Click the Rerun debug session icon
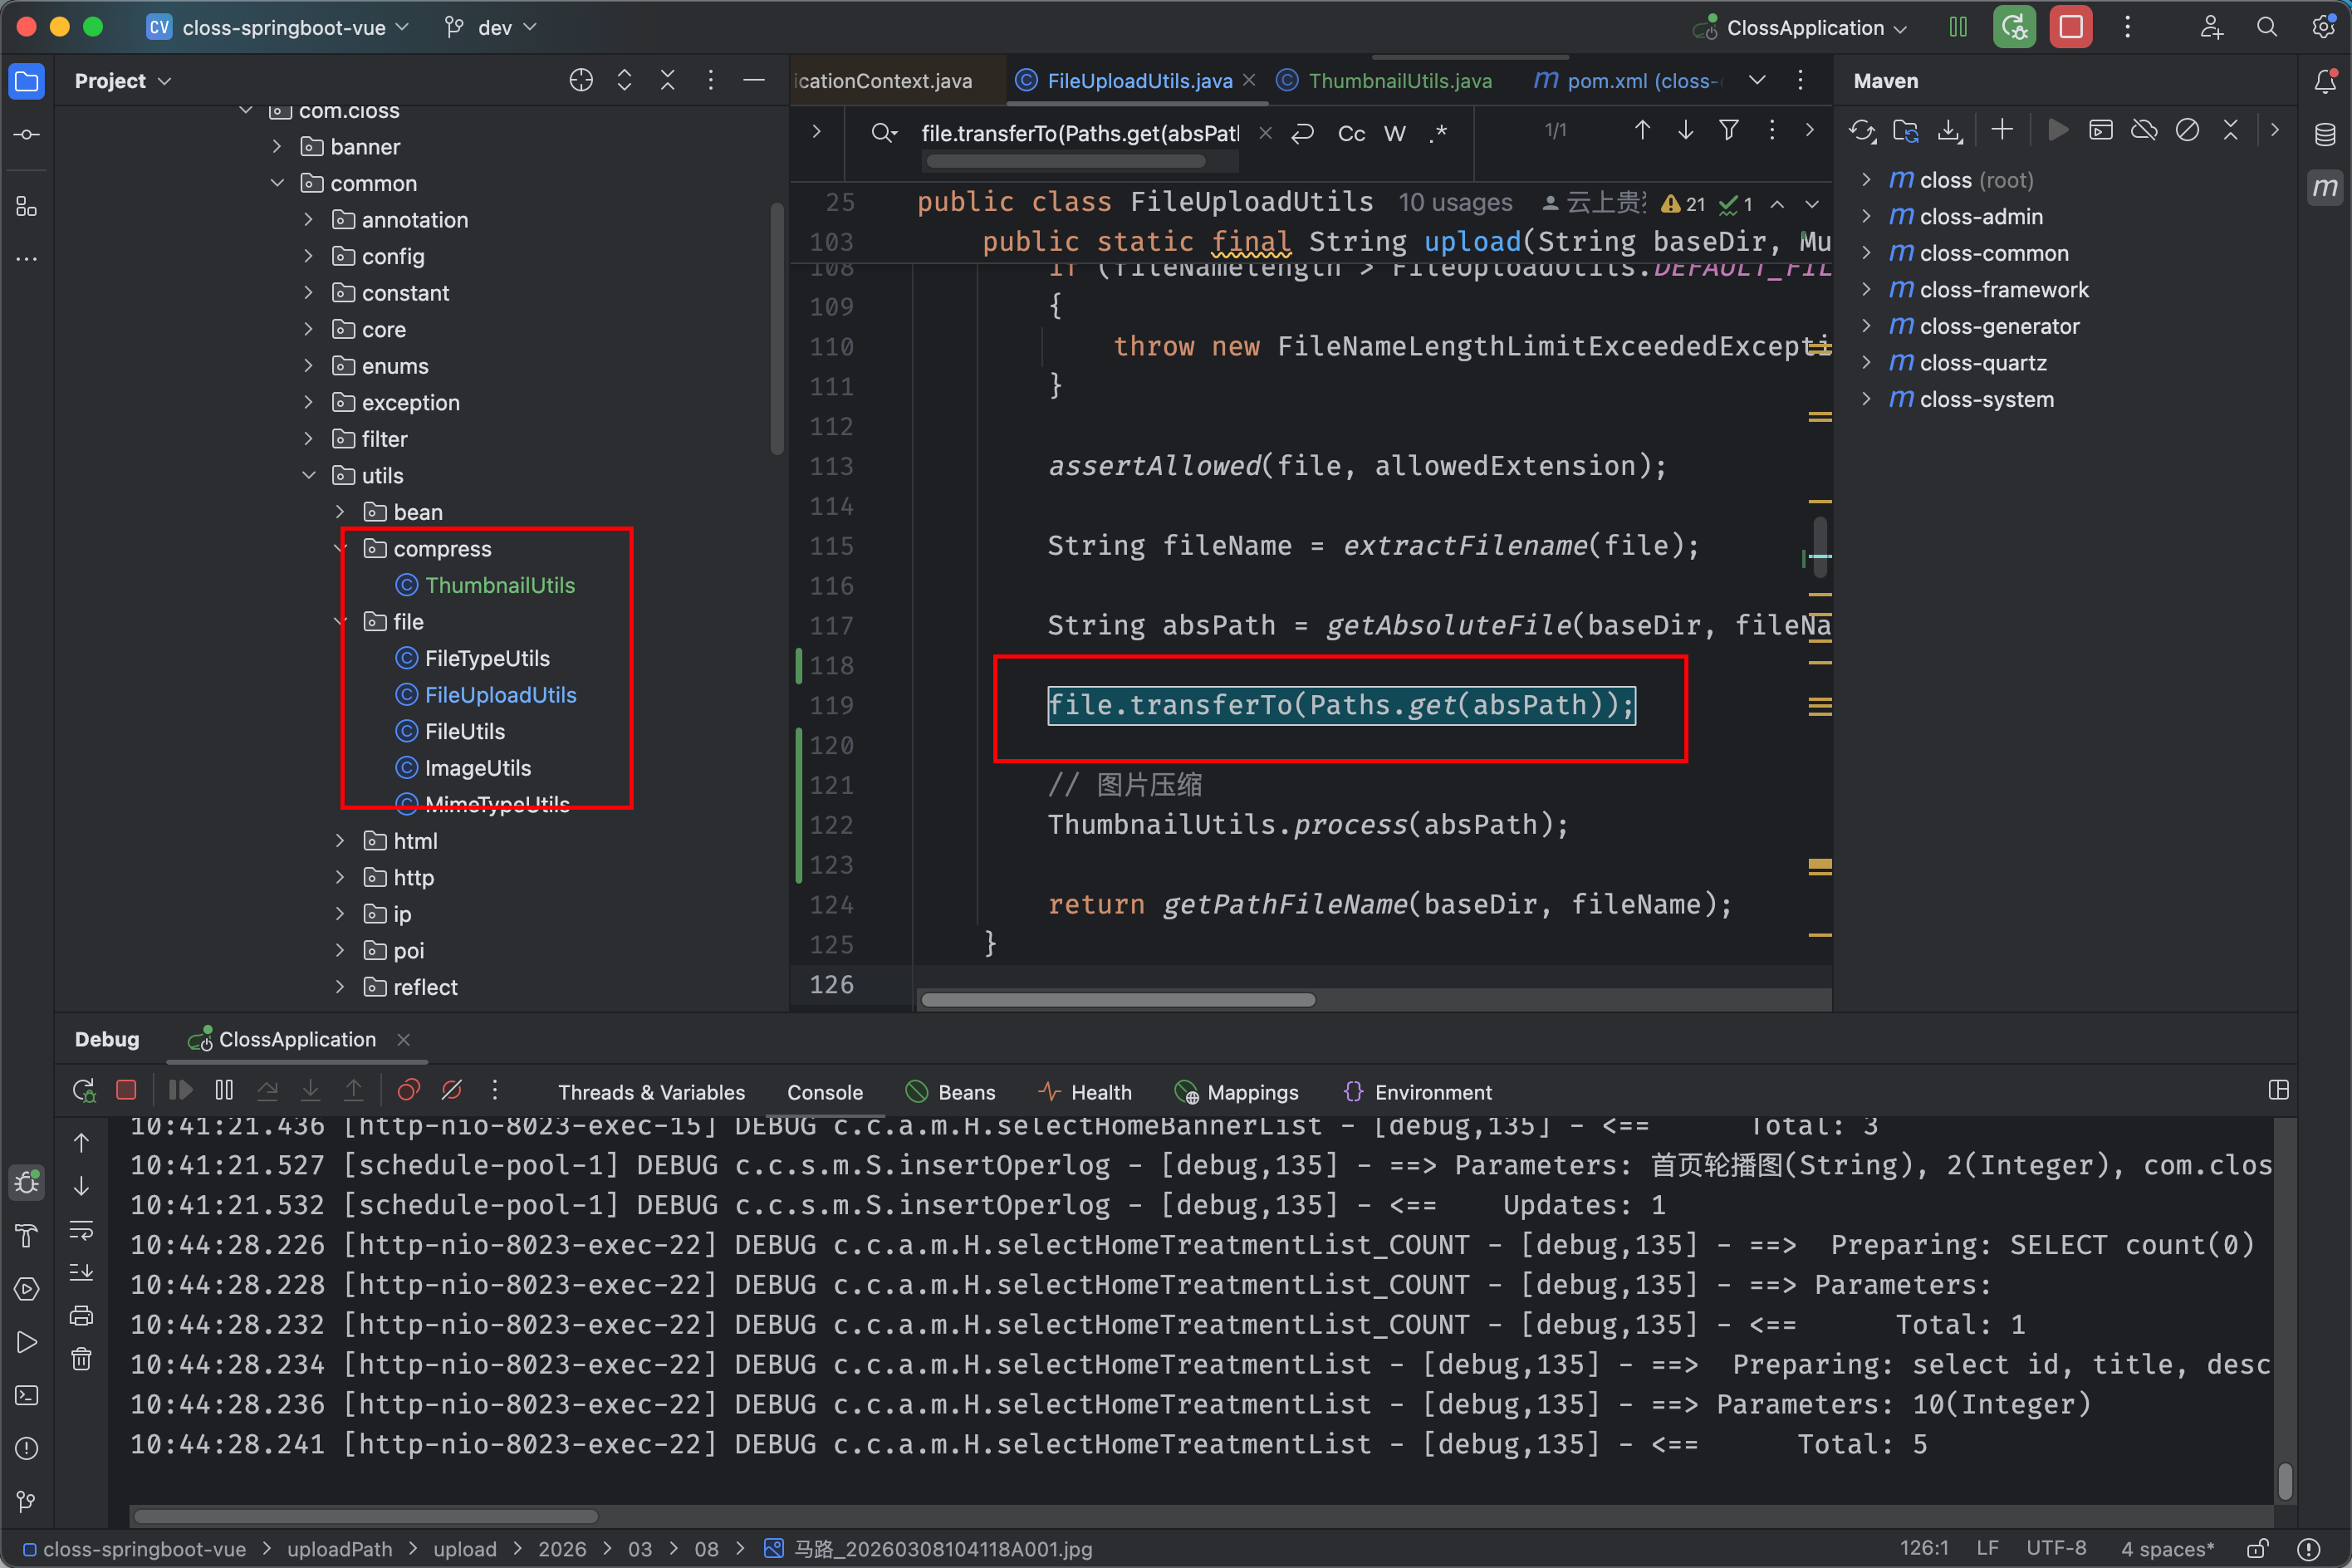Screen dimensions: 2352x1568 click(84, 1090)
